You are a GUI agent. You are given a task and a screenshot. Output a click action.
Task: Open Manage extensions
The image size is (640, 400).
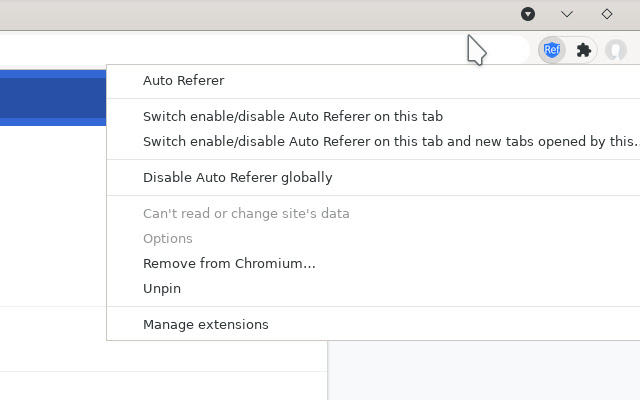205,325
